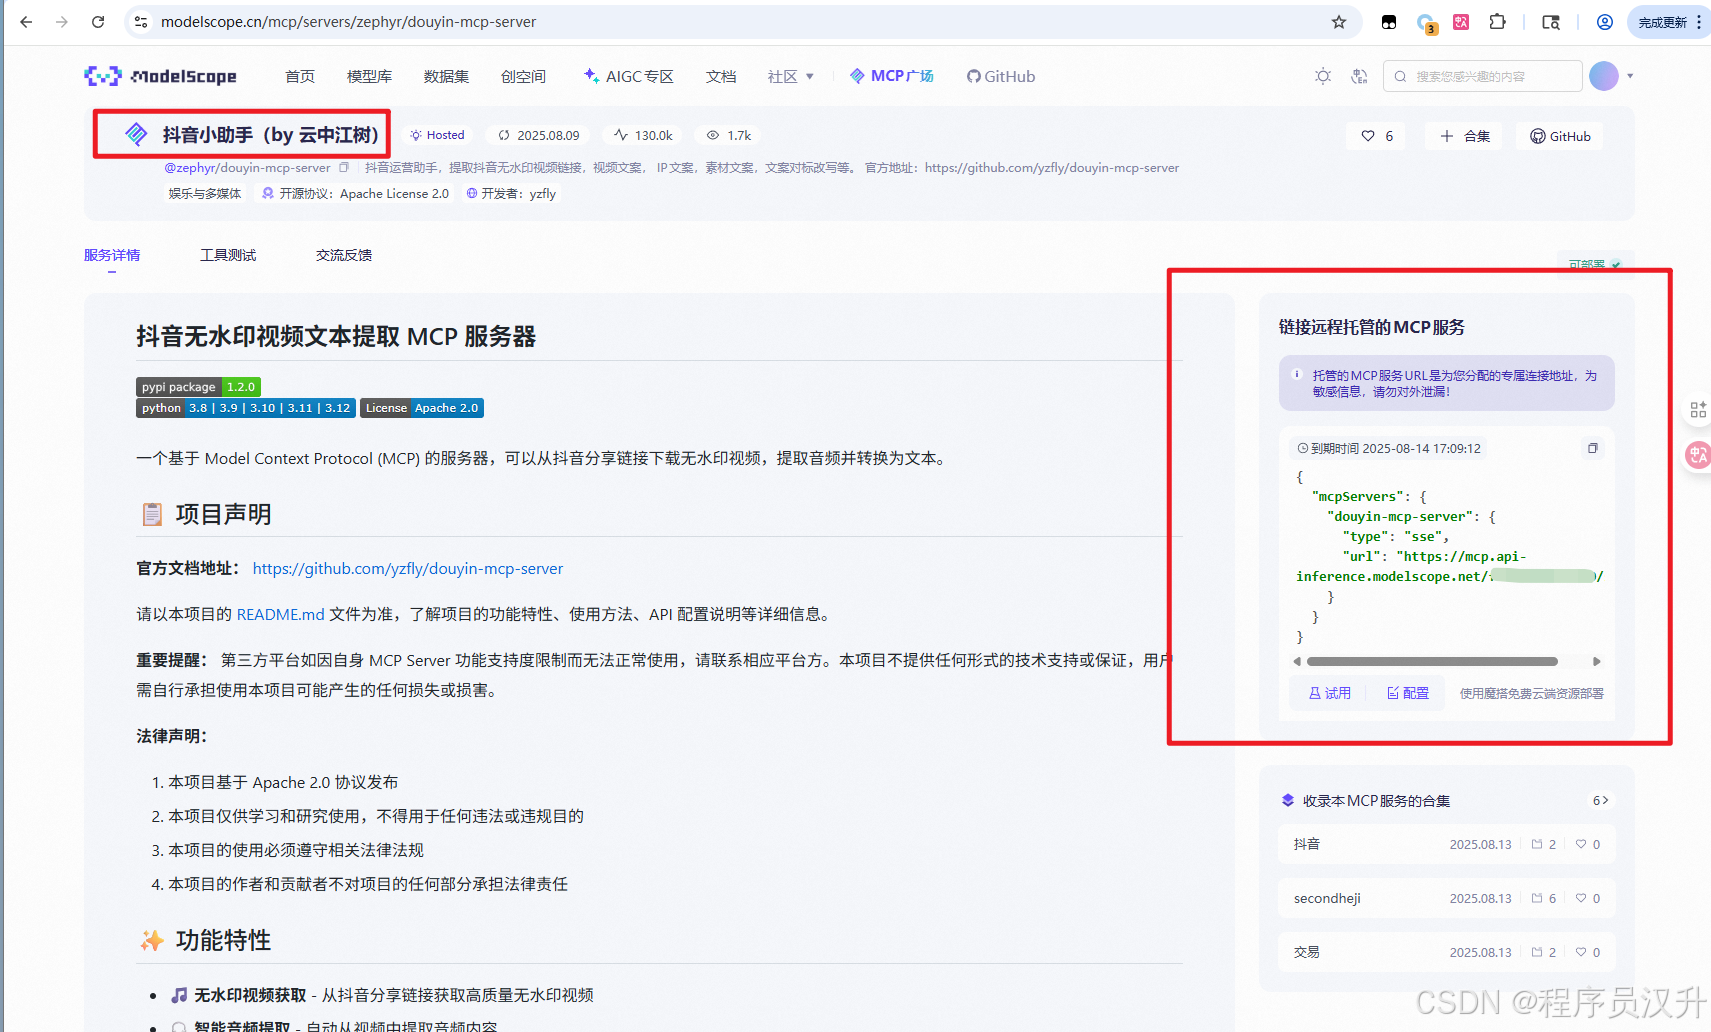Click the 试用 trial button
The height and width of the screenshot is (1032, 1711).
click(1330, 693)
